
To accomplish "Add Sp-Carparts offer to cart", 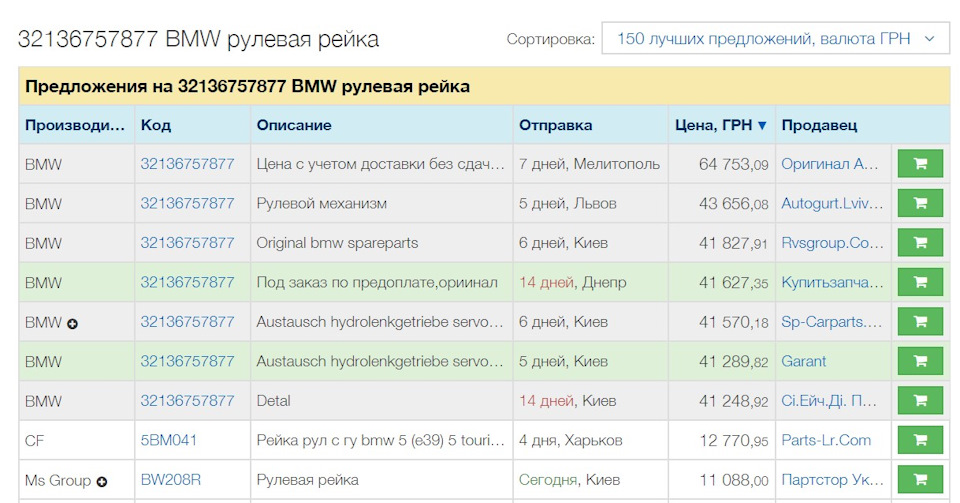I will (x=920, y=322).
